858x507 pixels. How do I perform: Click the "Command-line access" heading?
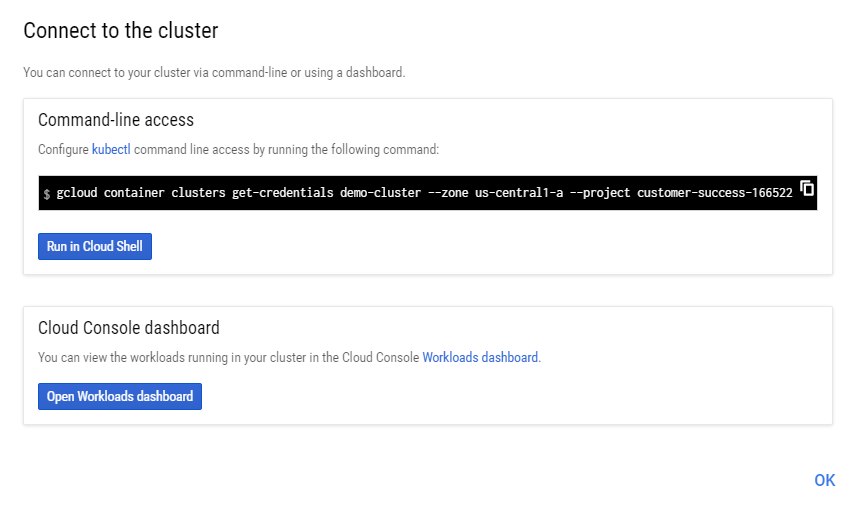pyautogui.click(x=116, y=120)
